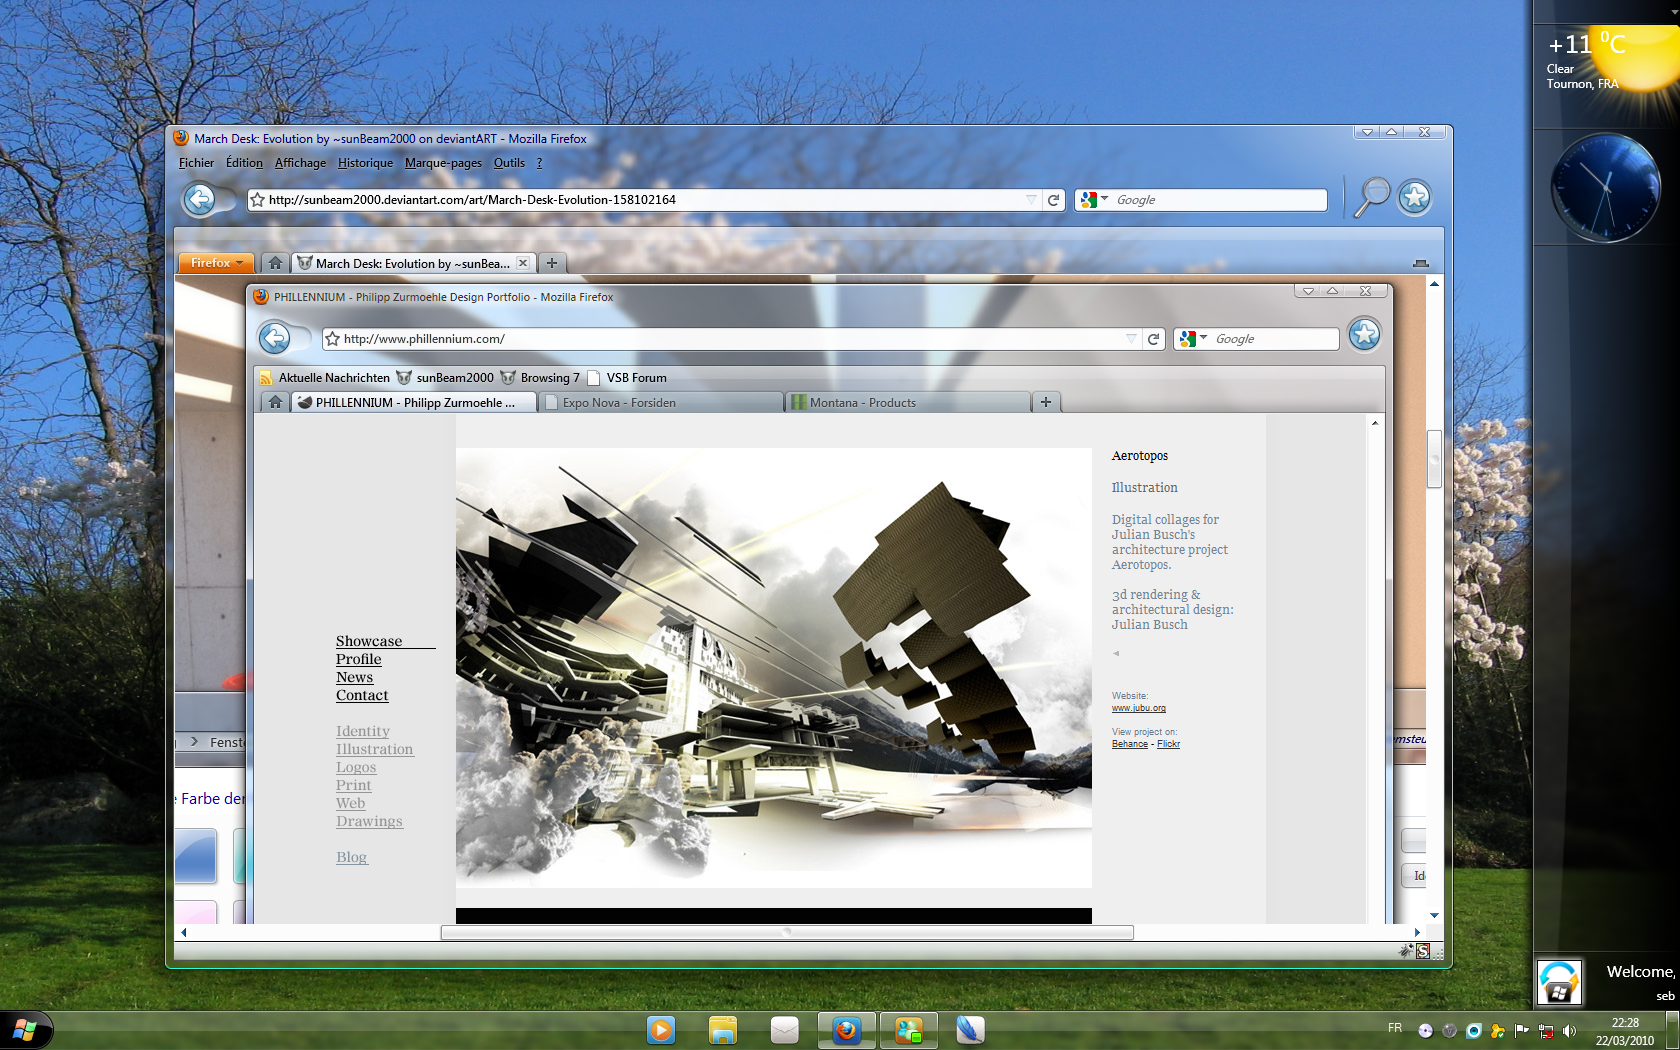This screenshot has height=1050, width=1680.
Task: Click the volume speaker icon in the system tray
Action: pos(1570,1031)
